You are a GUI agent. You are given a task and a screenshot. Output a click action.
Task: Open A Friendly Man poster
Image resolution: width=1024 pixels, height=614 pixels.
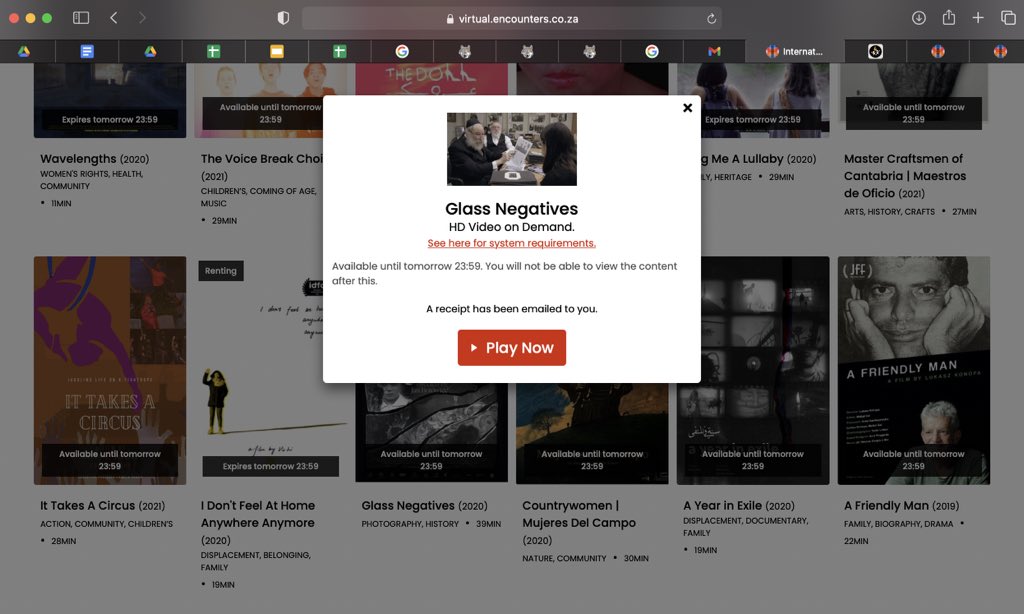point(914,370)
